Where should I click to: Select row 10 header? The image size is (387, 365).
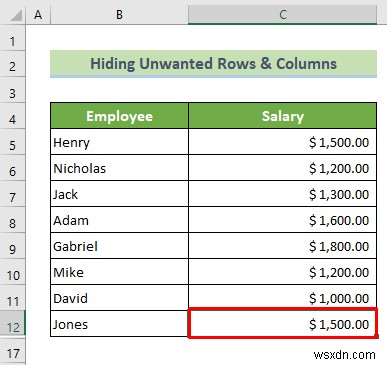pyautogui.click(x=12, y=272)
